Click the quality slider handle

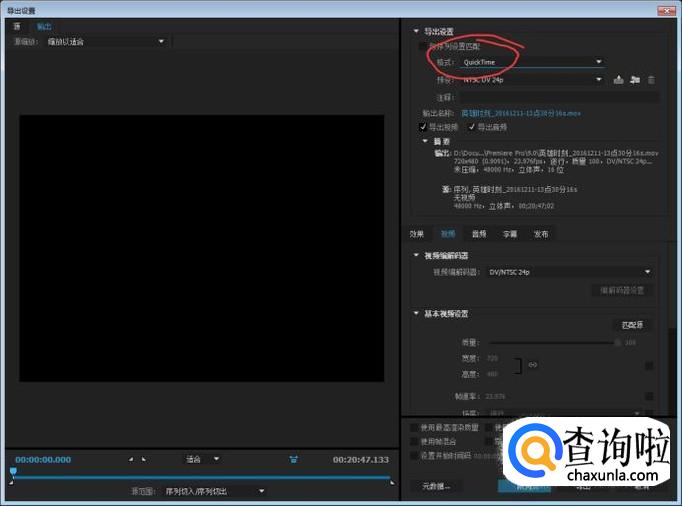(617, 342)
